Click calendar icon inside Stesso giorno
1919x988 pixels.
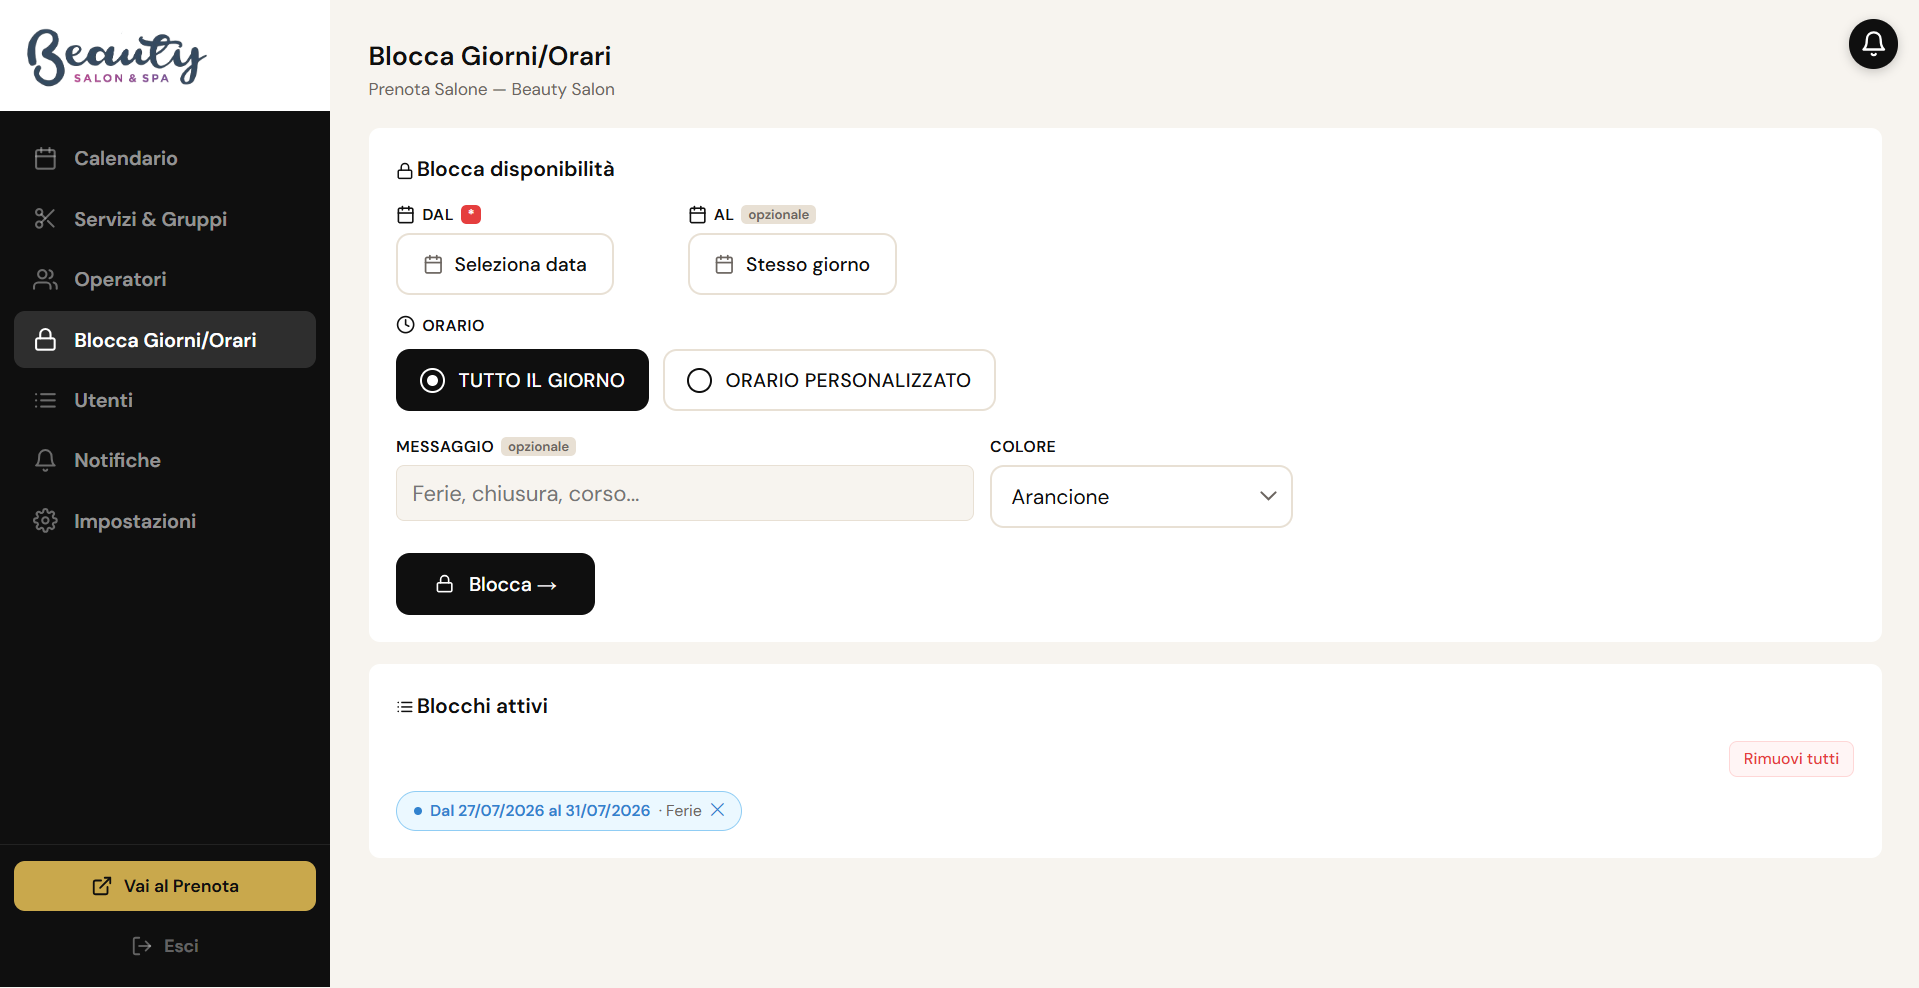[x=724, y=264]
